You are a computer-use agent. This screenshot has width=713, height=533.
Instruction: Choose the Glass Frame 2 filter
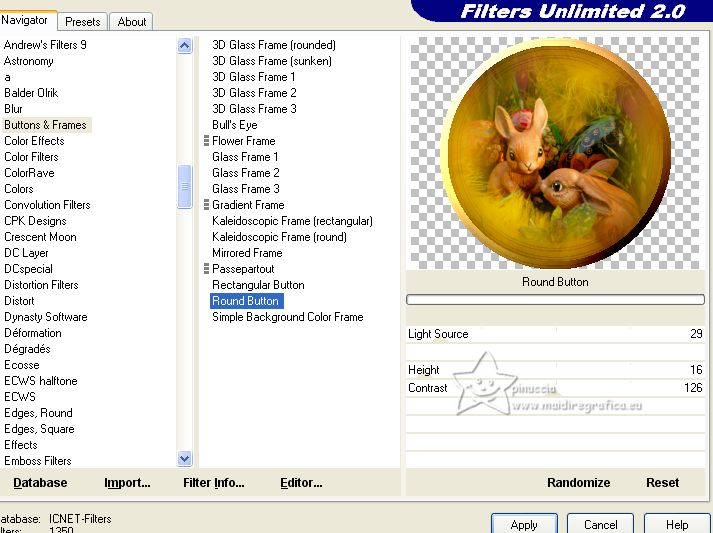tap(246, 173)
